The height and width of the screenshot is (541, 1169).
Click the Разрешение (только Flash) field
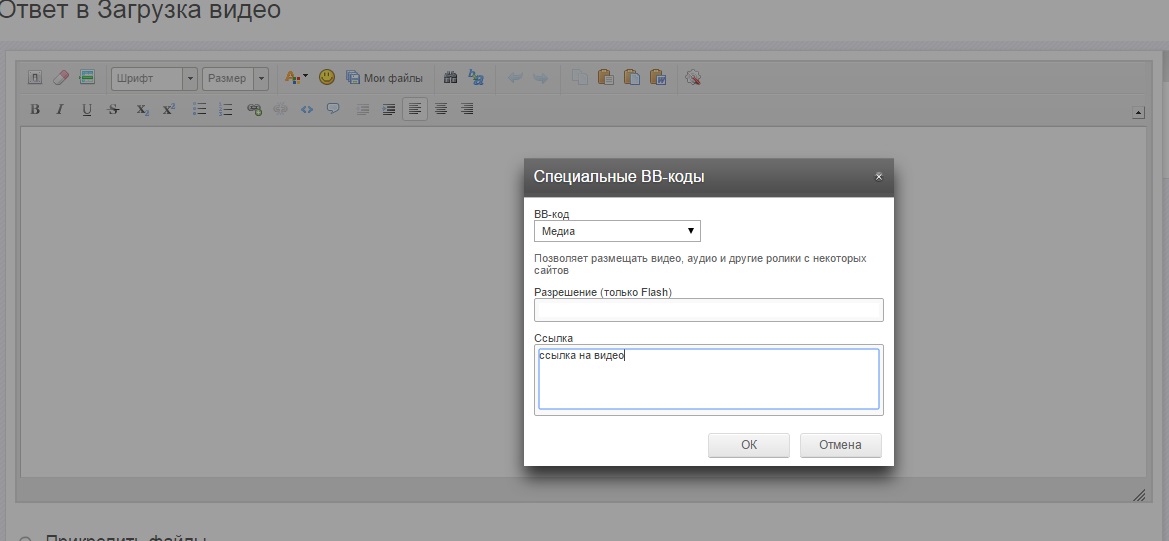coord(709,310)
